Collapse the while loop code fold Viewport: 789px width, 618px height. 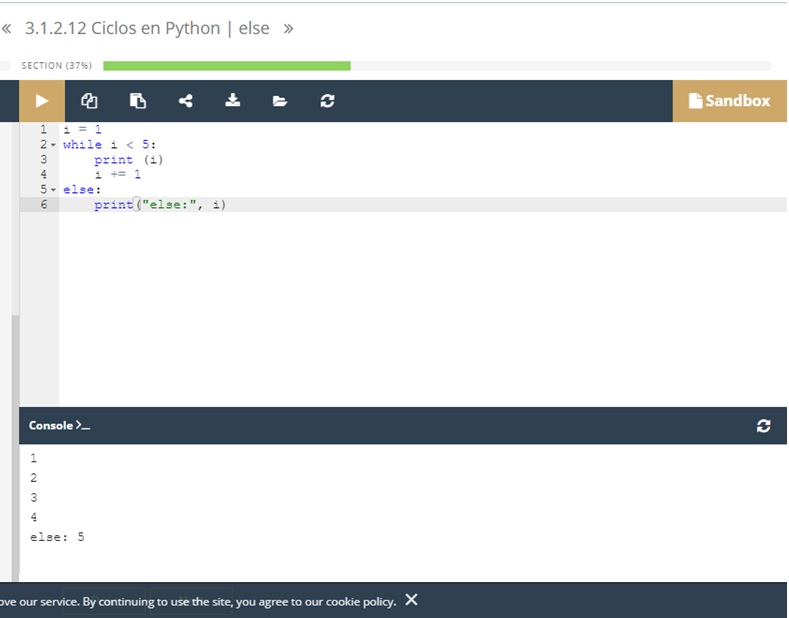54,145
